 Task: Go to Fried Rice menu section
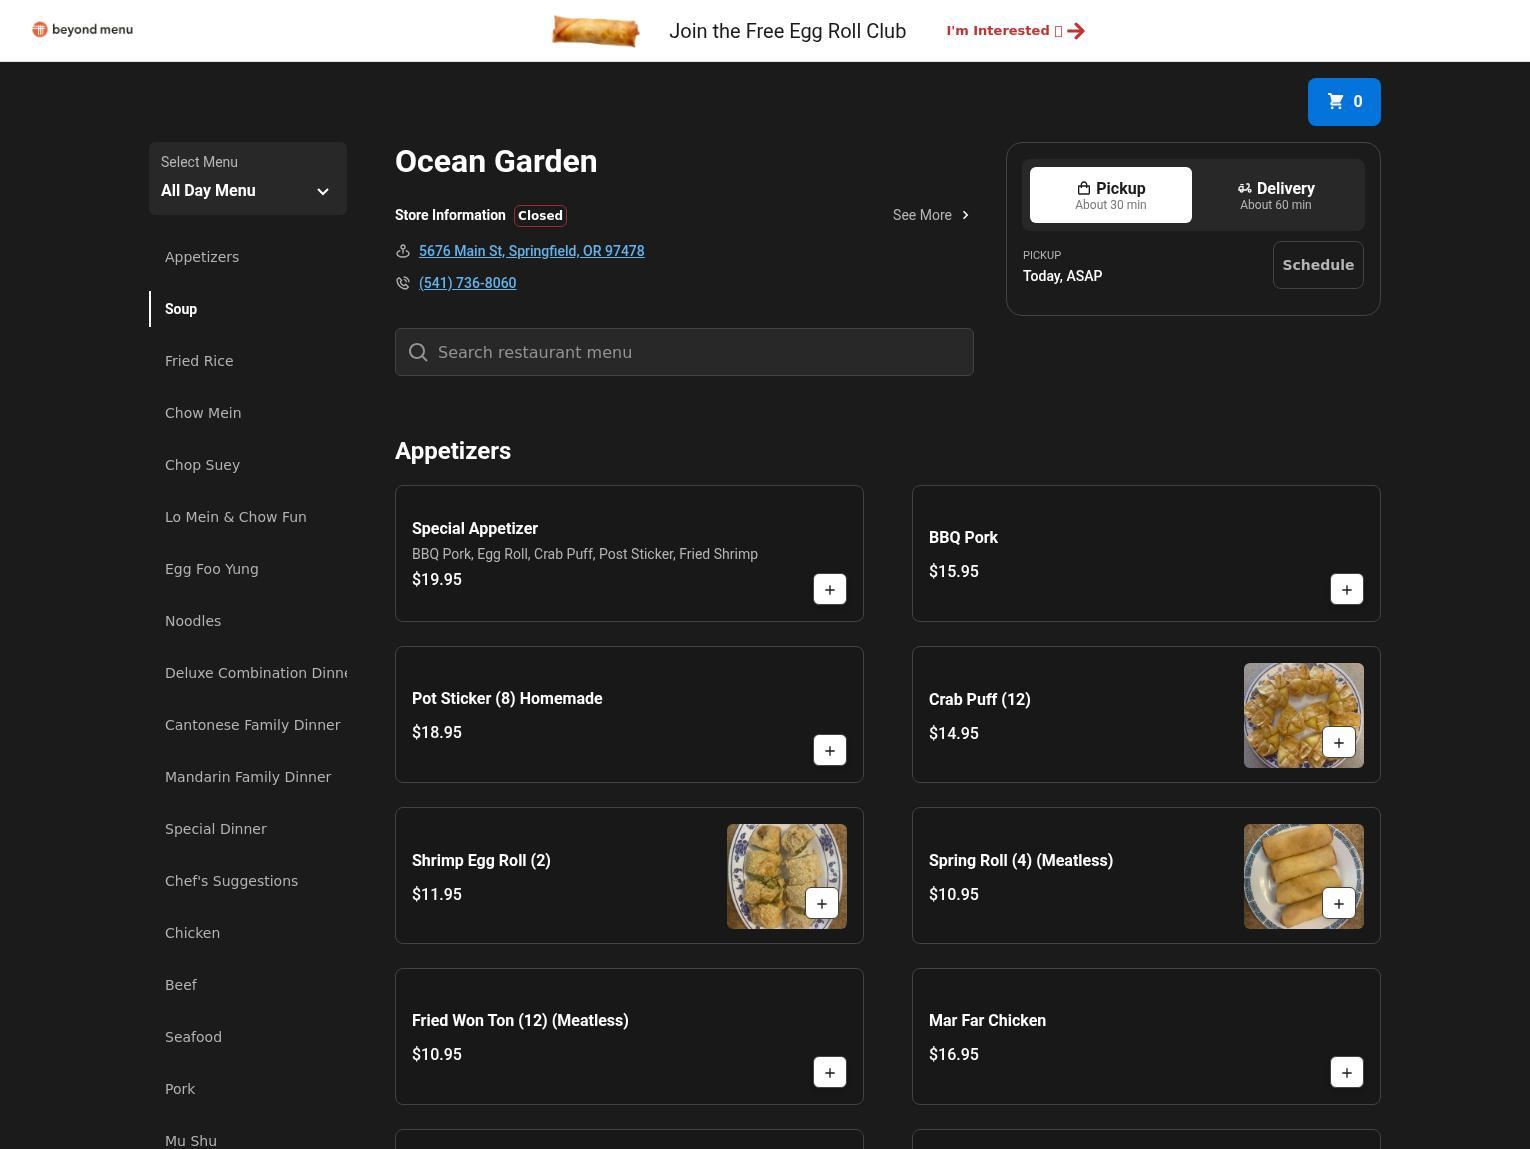click(199, 361)
